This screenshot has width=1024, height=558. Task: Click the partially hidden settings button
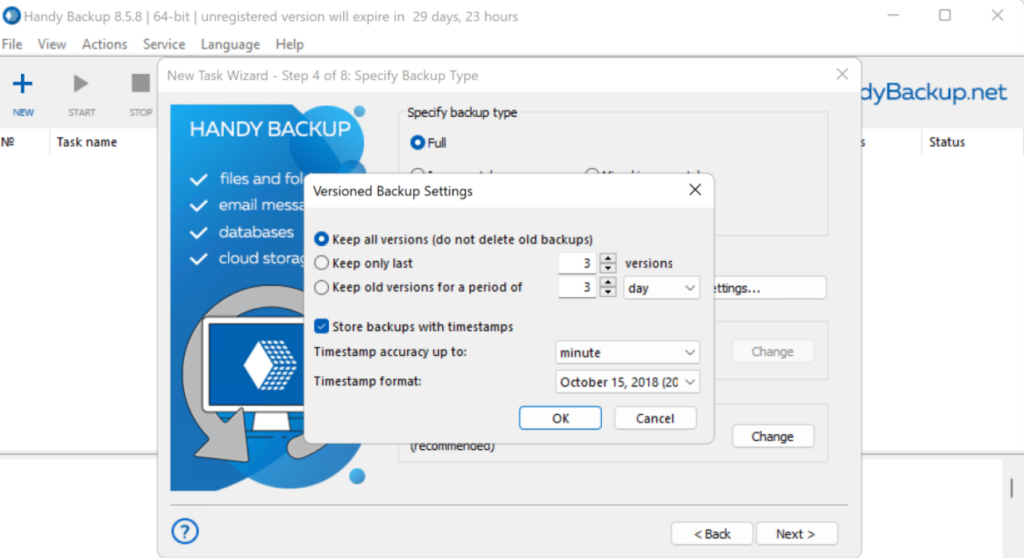pyautogui.click(x=769, y=288)
